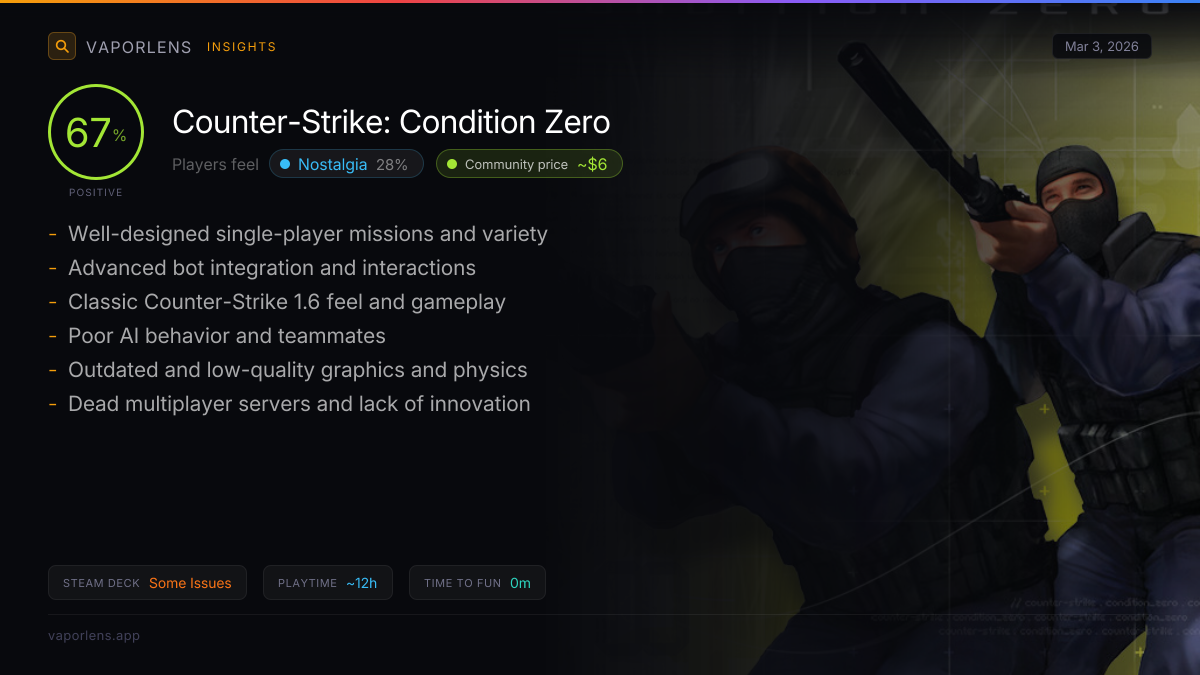Open the VAPORLENS brand name
The image size is (1200, 675).
tap(139, 47)
